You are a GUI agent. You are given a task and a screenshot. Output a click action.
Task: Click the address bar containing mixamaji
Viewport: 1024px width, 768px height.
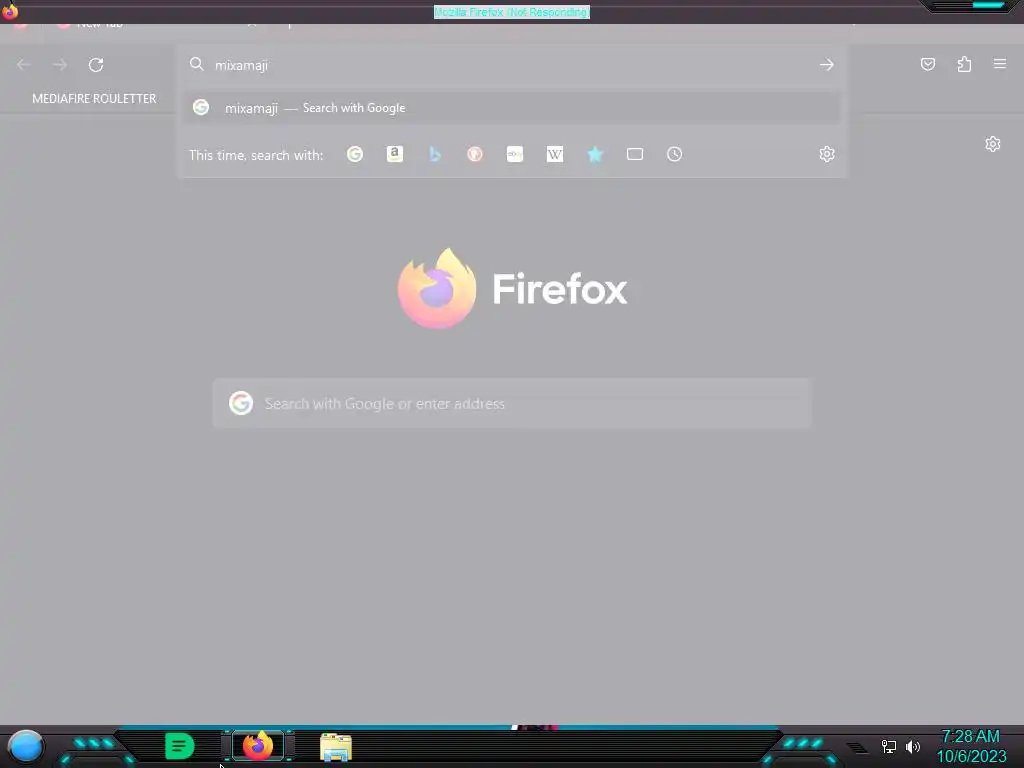click(512, 65)
